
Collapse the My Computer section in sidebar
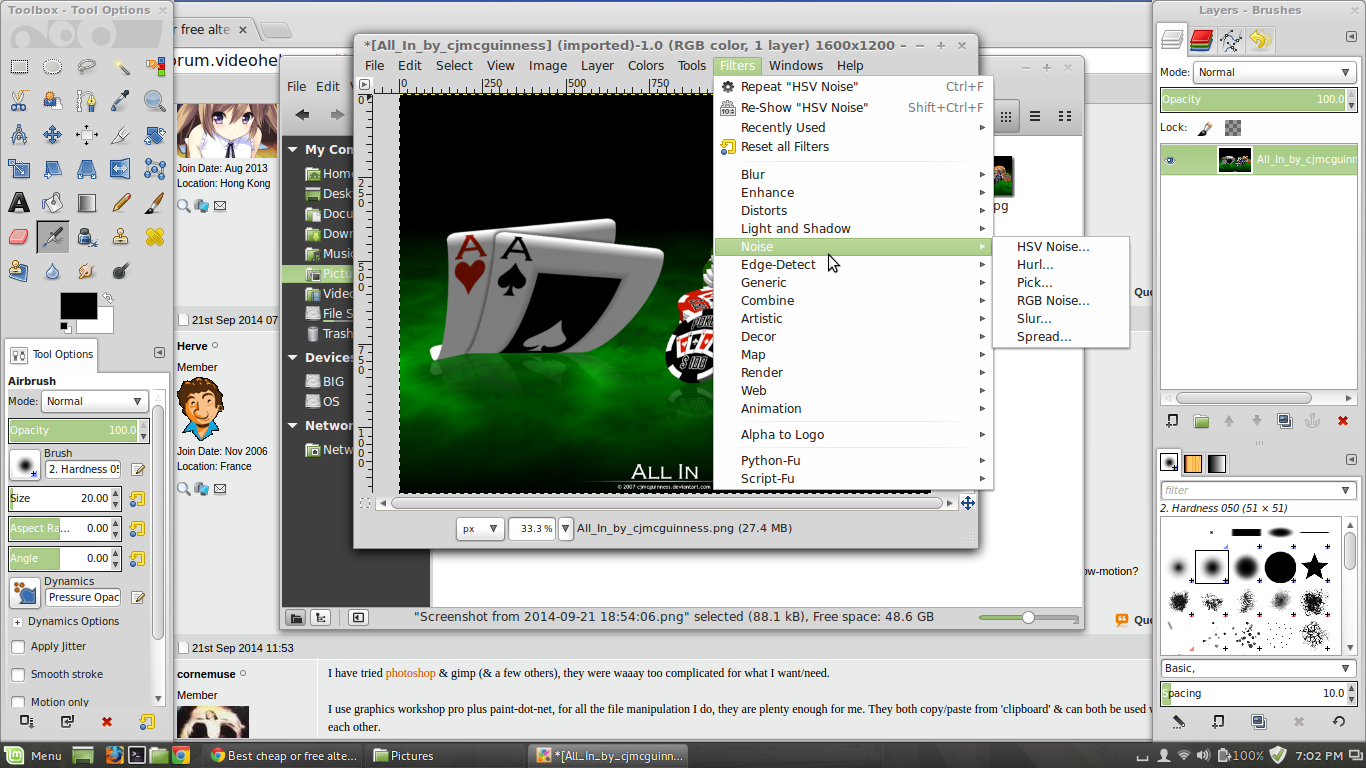pos(293,150)
